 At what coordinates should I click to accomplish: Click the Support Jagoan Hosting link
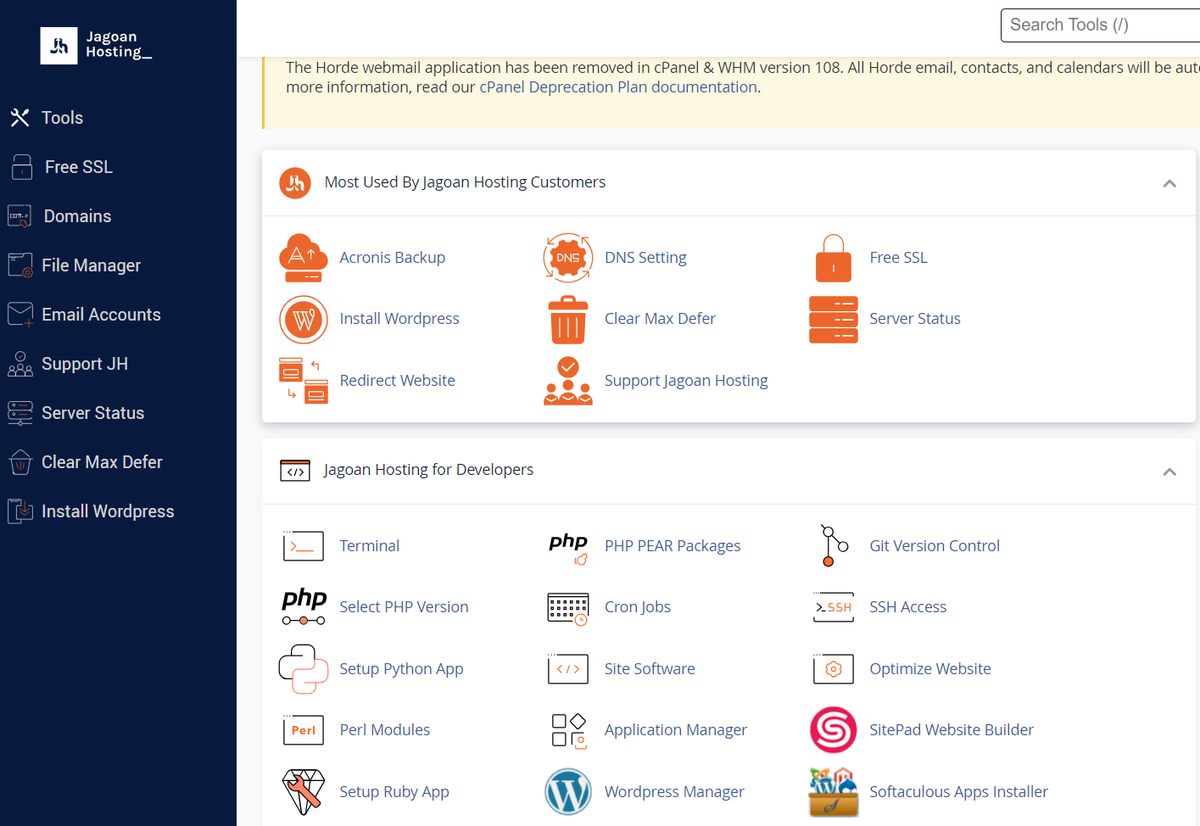(x=686, y=380)
